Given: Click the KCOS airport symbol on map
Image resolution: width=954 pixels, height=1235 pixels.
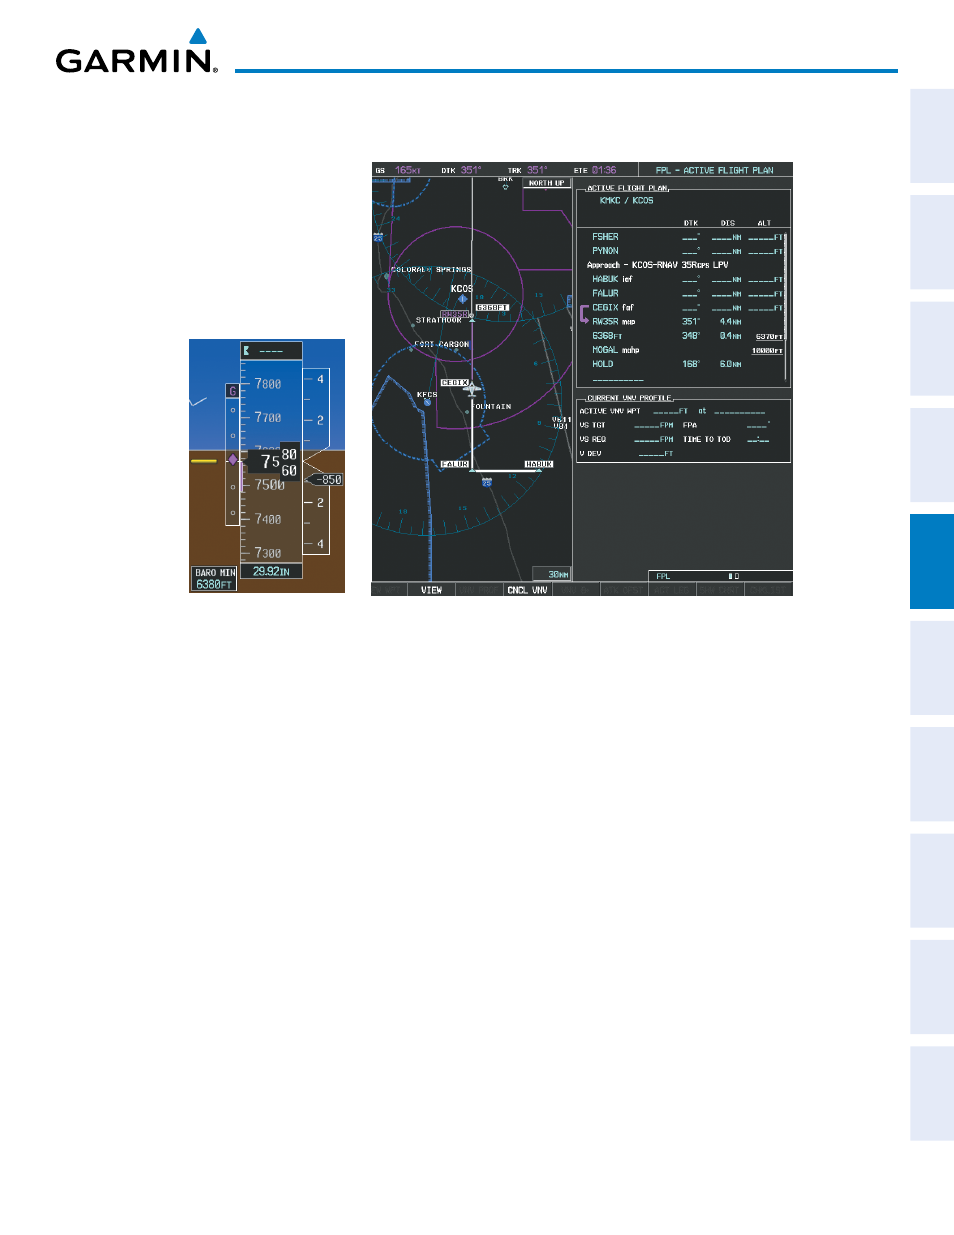Looking at the screenshot, I should pyautogui.click(x=462, y=299).
